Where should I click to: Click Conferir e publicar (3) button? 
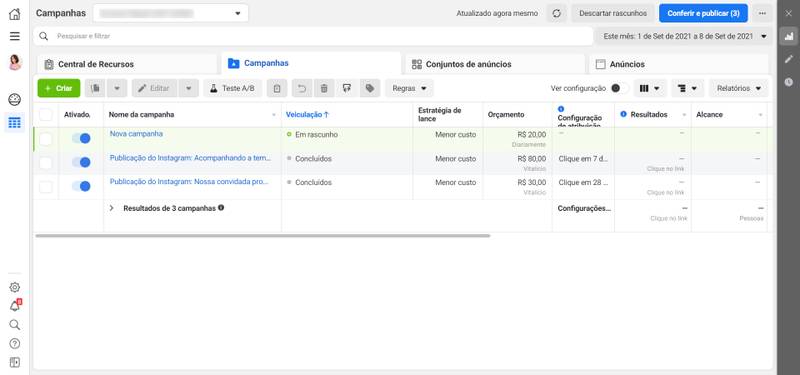coord(703,13)
